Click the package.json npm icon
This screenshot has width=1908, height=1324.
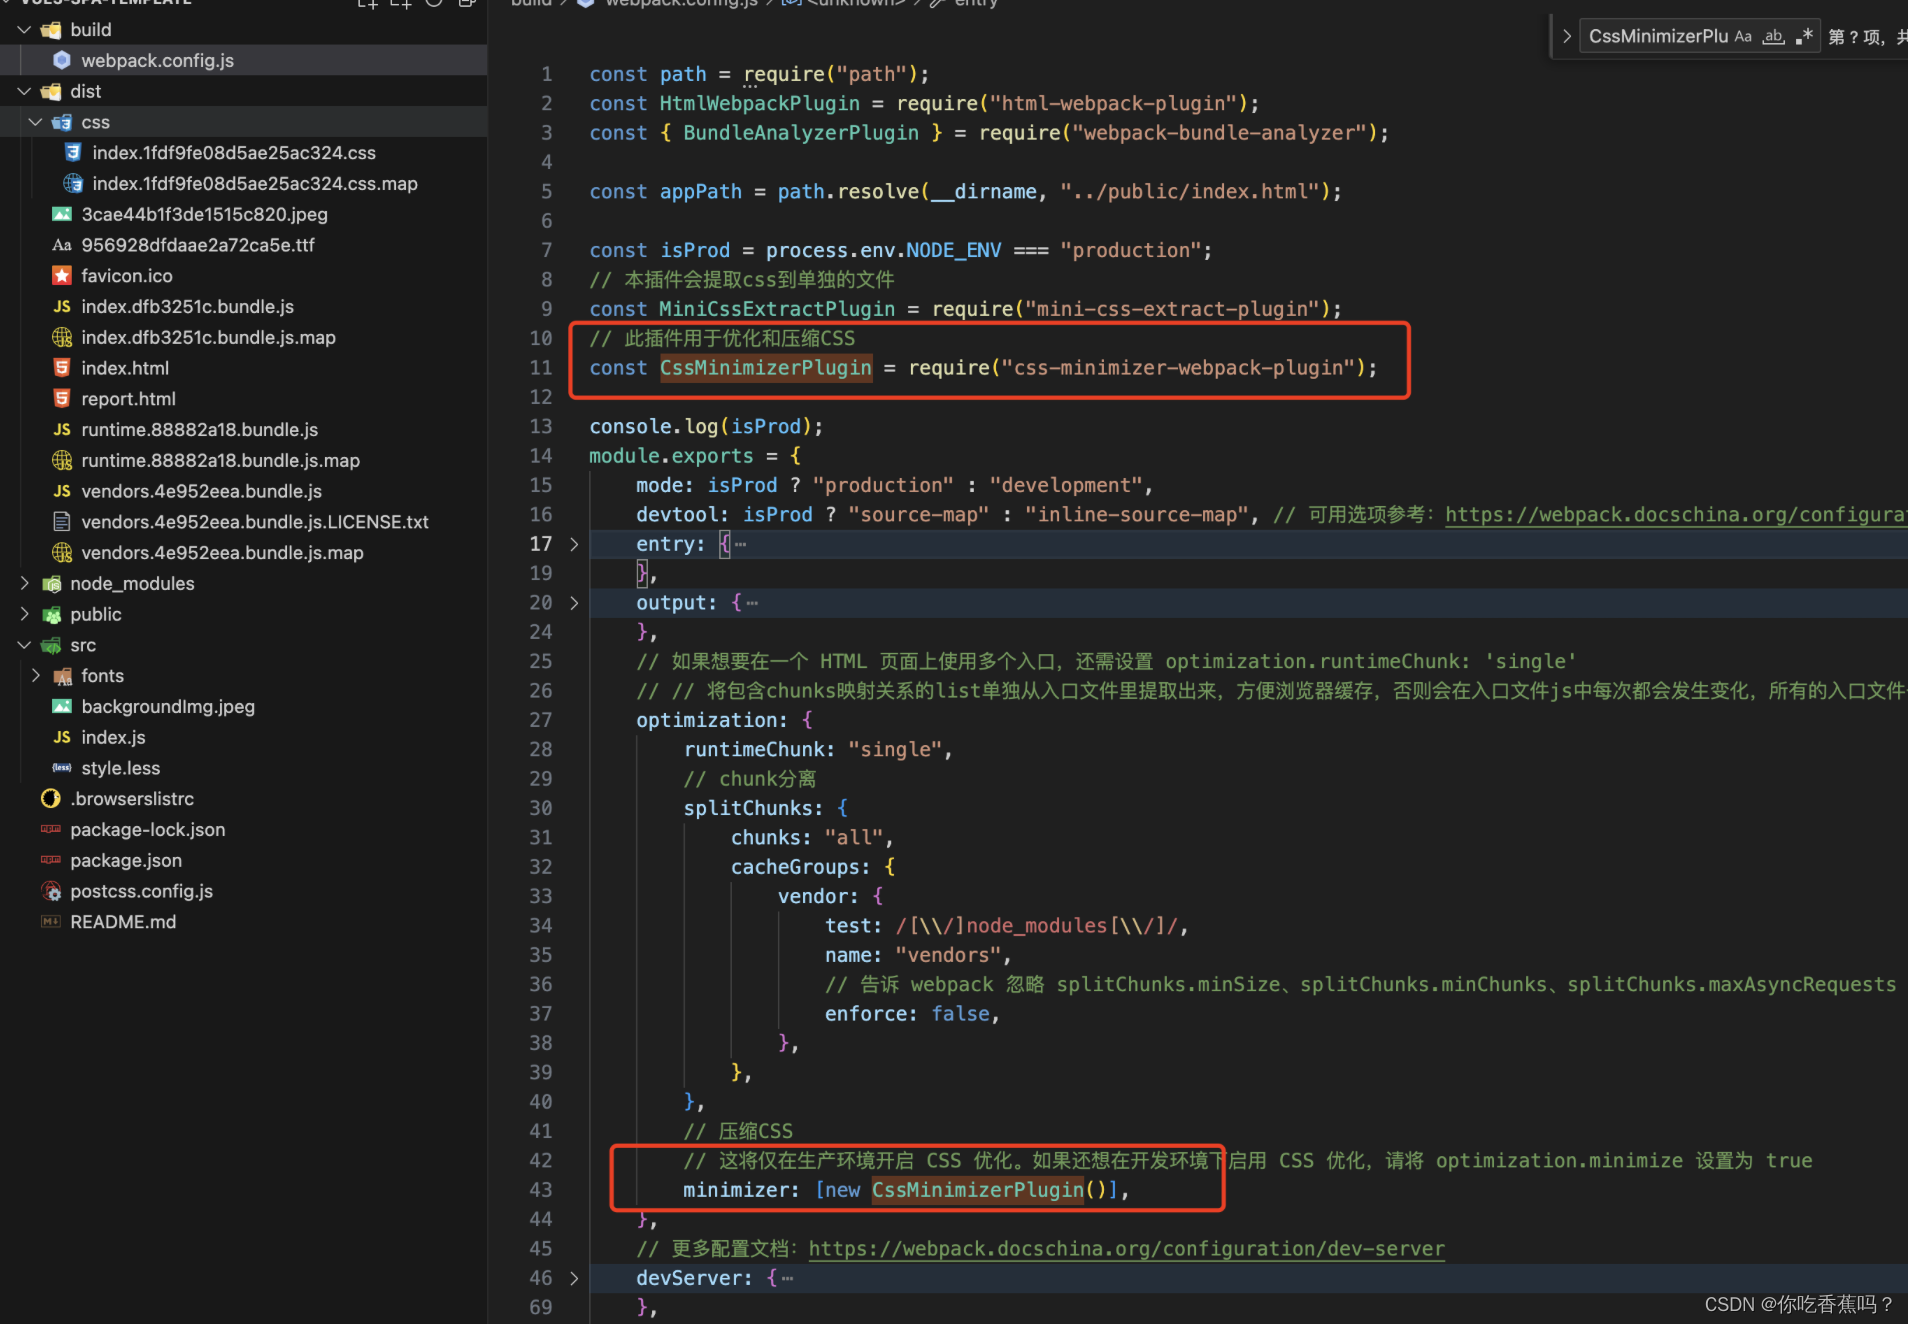point(51,861)
